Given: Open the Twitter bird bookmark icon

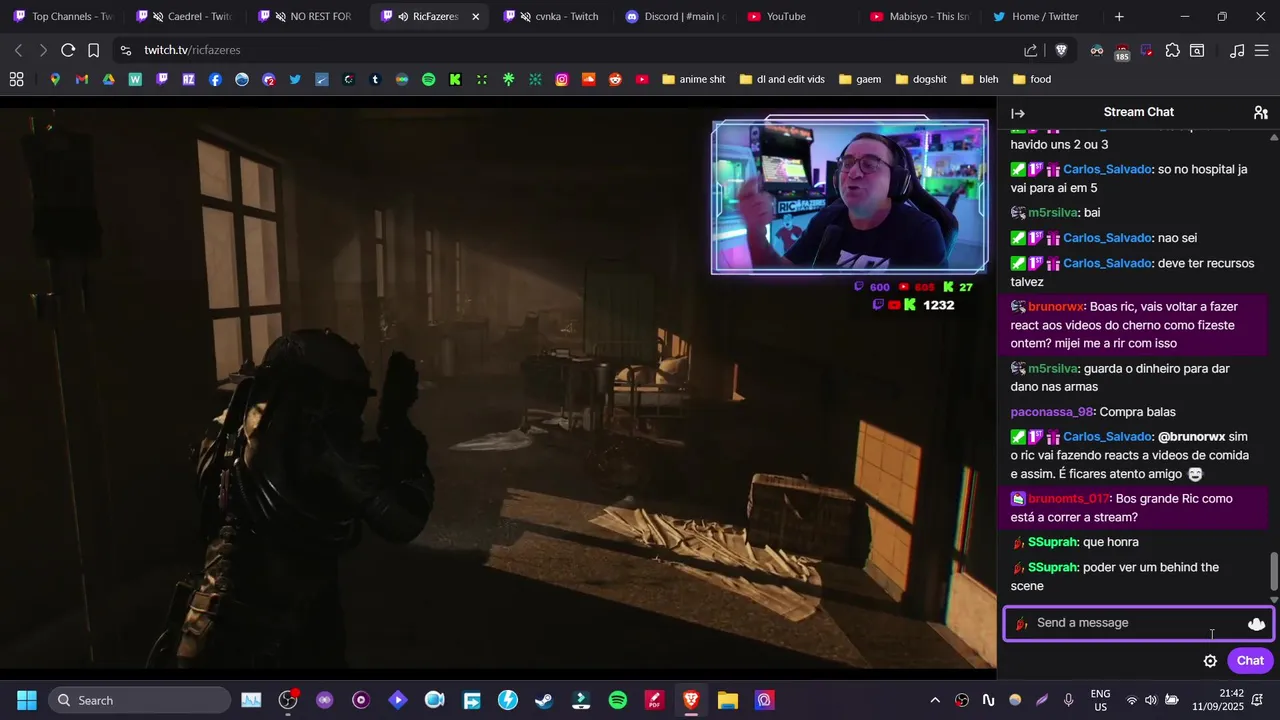Looking at the screenshot, I should tap(295, 79).
